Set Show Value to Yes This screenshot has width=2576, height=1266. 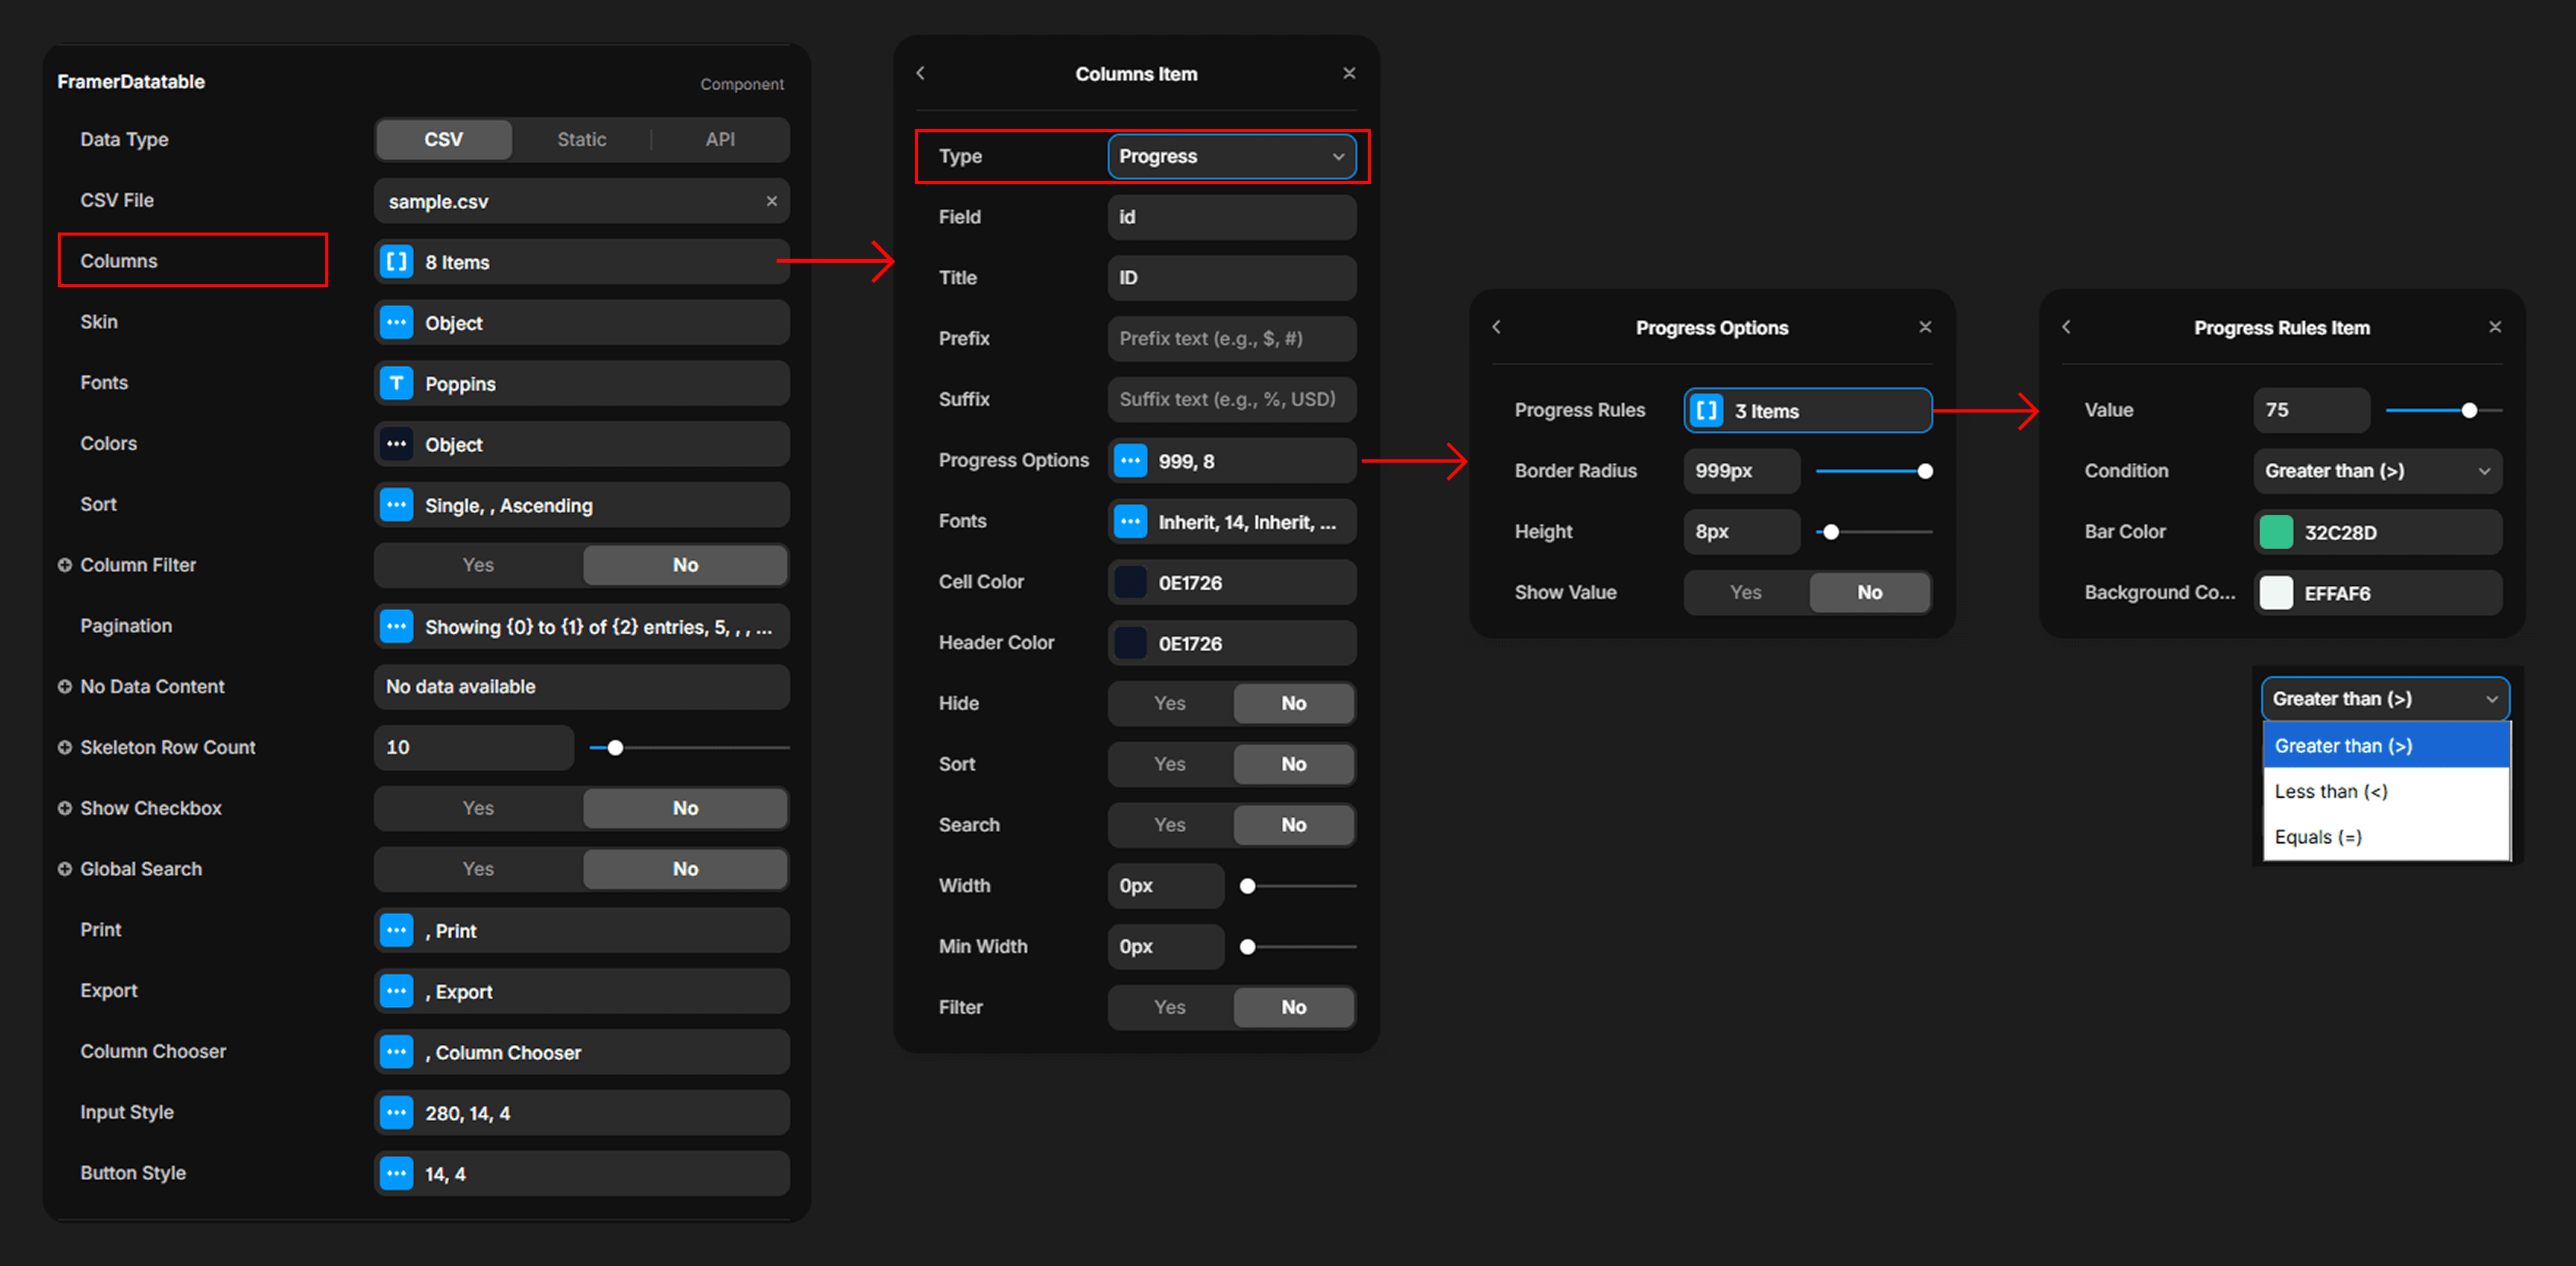[1745, 592]
